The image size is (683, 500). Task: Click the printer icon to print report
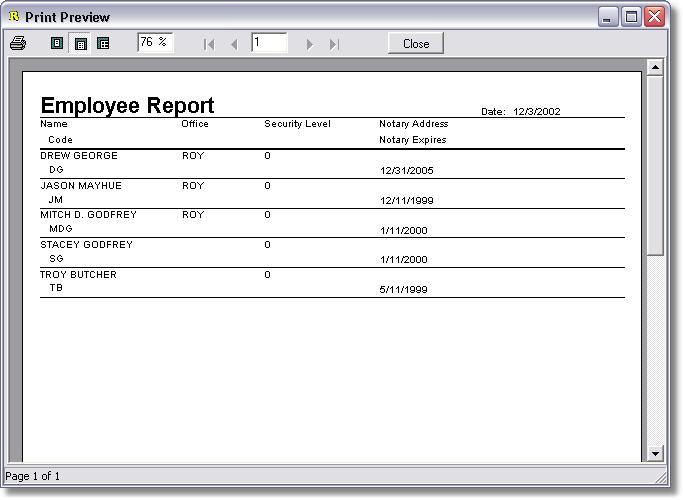[x=18, y=43]
